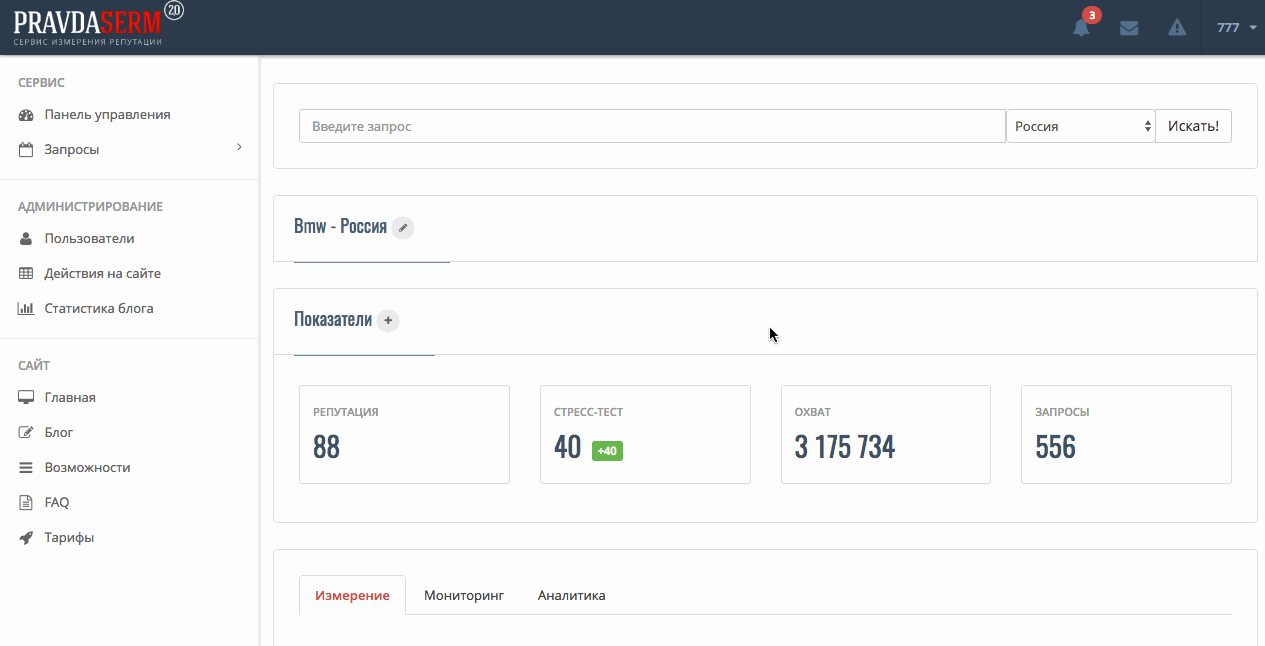Expand the Запросы submenu chevron

tap(239, 148)
